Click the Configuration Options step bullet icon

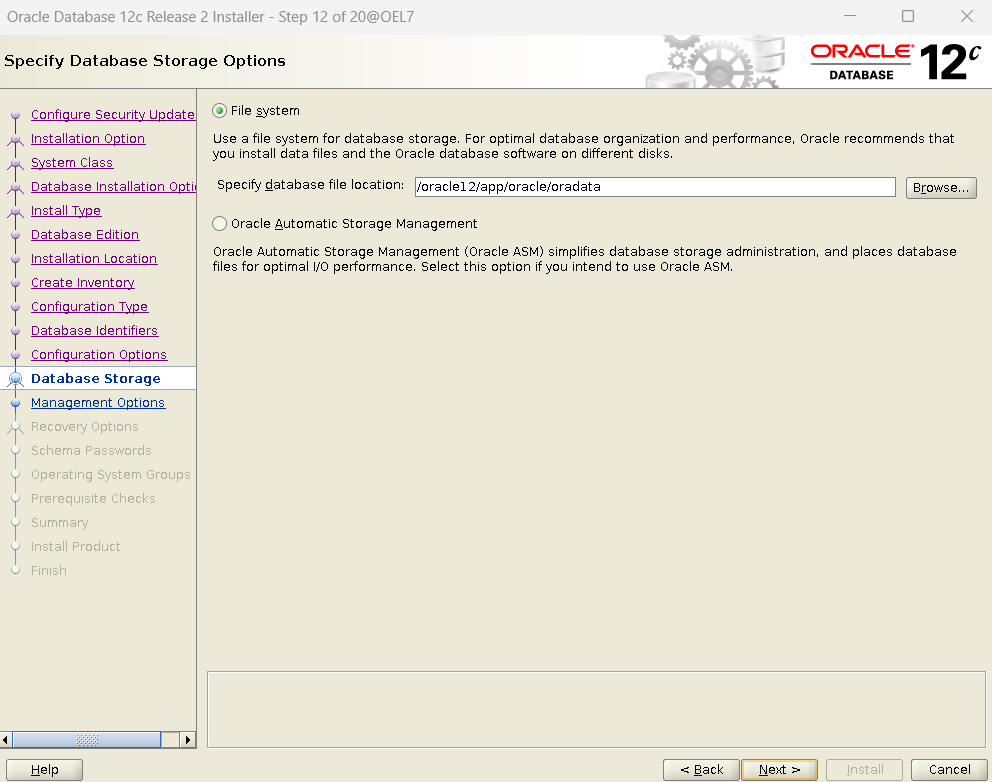(16, 355)
